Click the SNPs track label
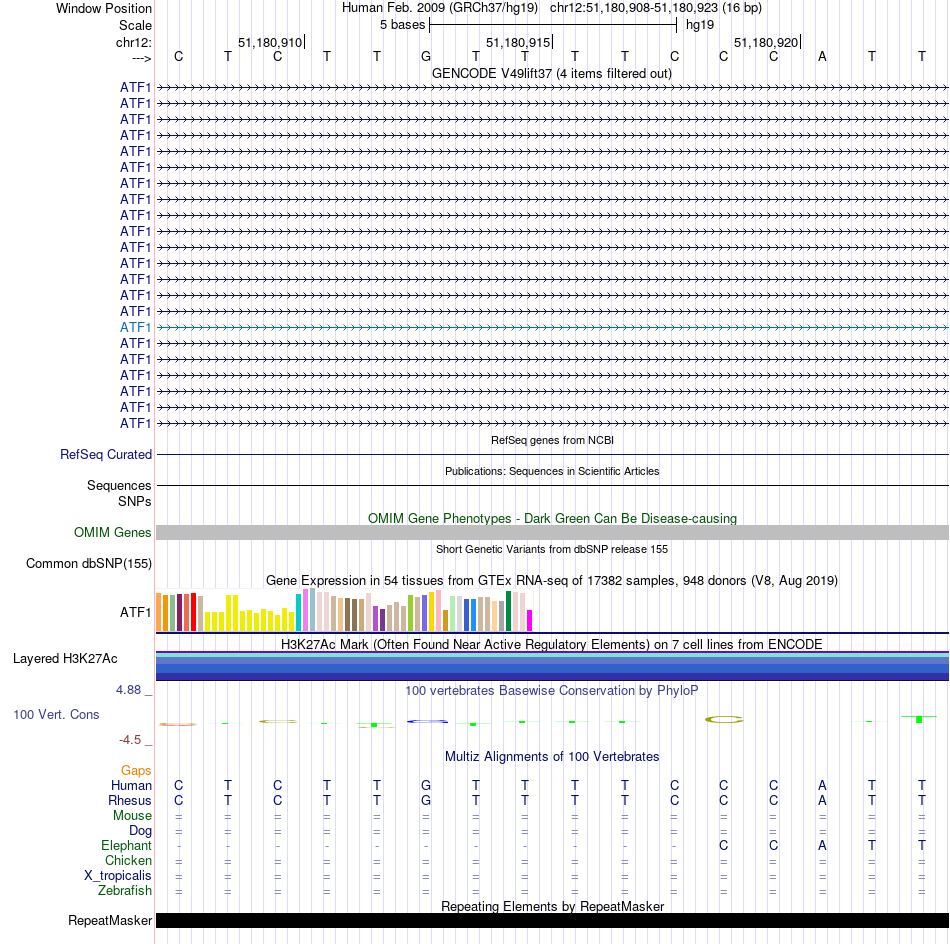The width and height of the screenshot is (950, 944). pyautogui.click(x=135, y=501)
